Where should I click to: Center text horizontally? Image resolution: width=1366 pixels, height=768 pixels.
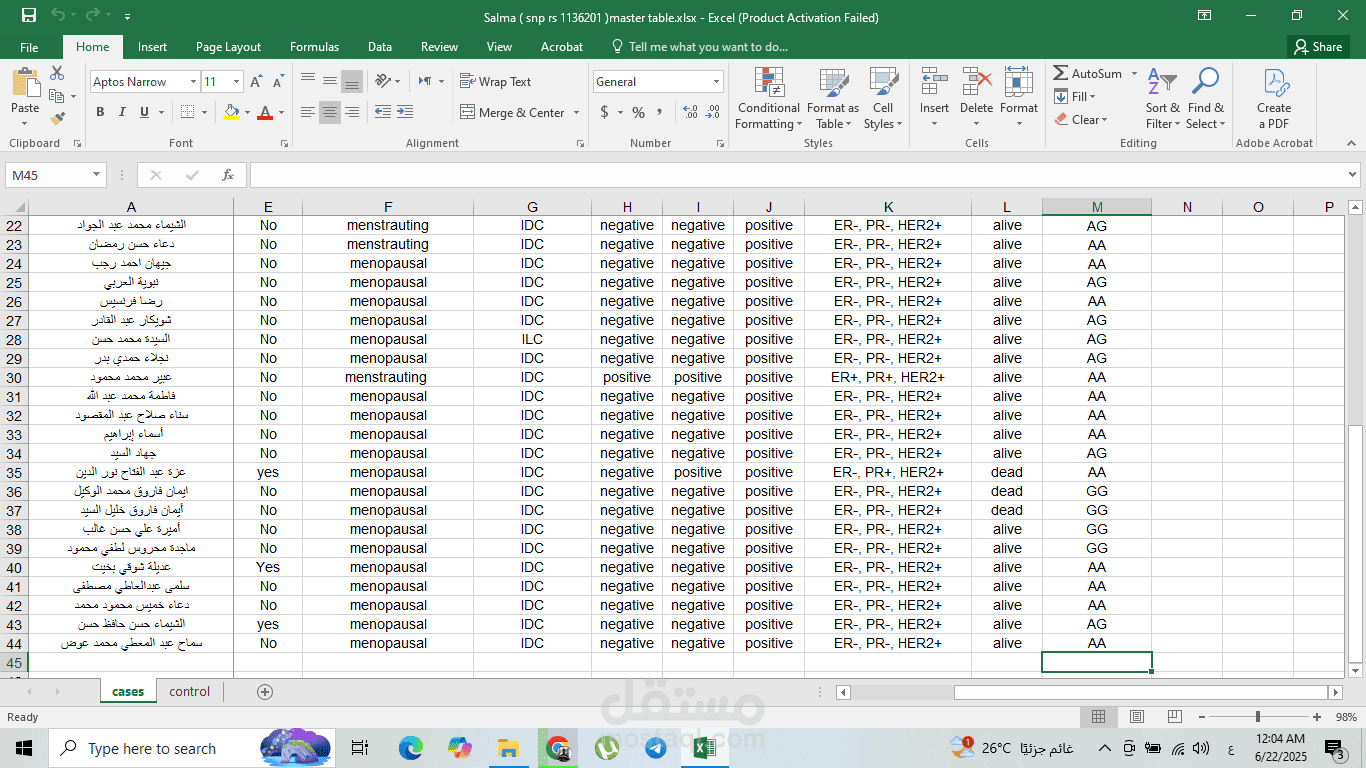click(x=330, y=113)
